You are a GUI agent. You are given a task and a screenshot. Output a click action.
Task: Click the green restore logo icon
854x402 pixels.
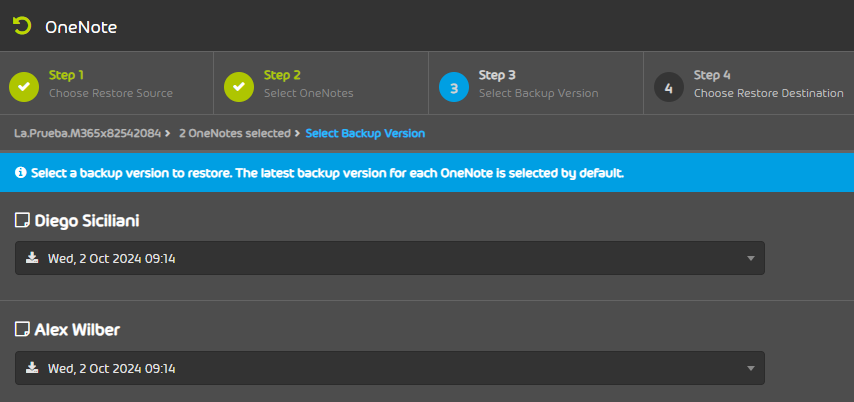pyautogui.click(x=22, y=27)
